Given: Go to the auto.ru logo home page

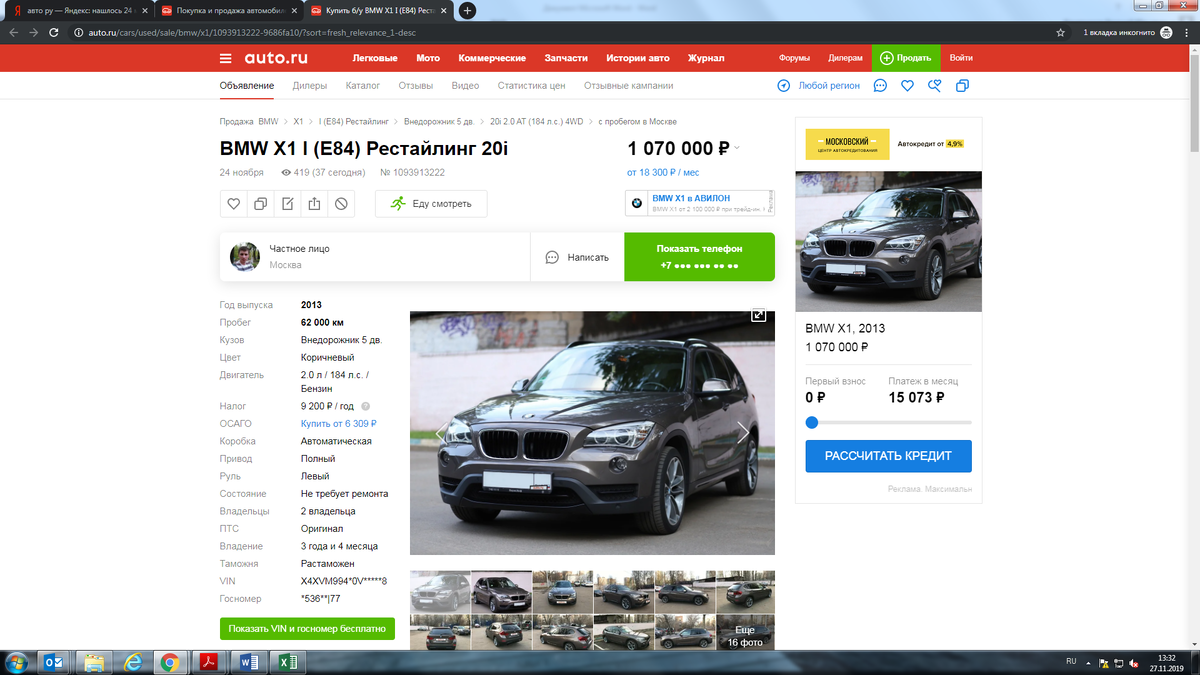Looking at the screenshot, I should (x=276, y=58).
